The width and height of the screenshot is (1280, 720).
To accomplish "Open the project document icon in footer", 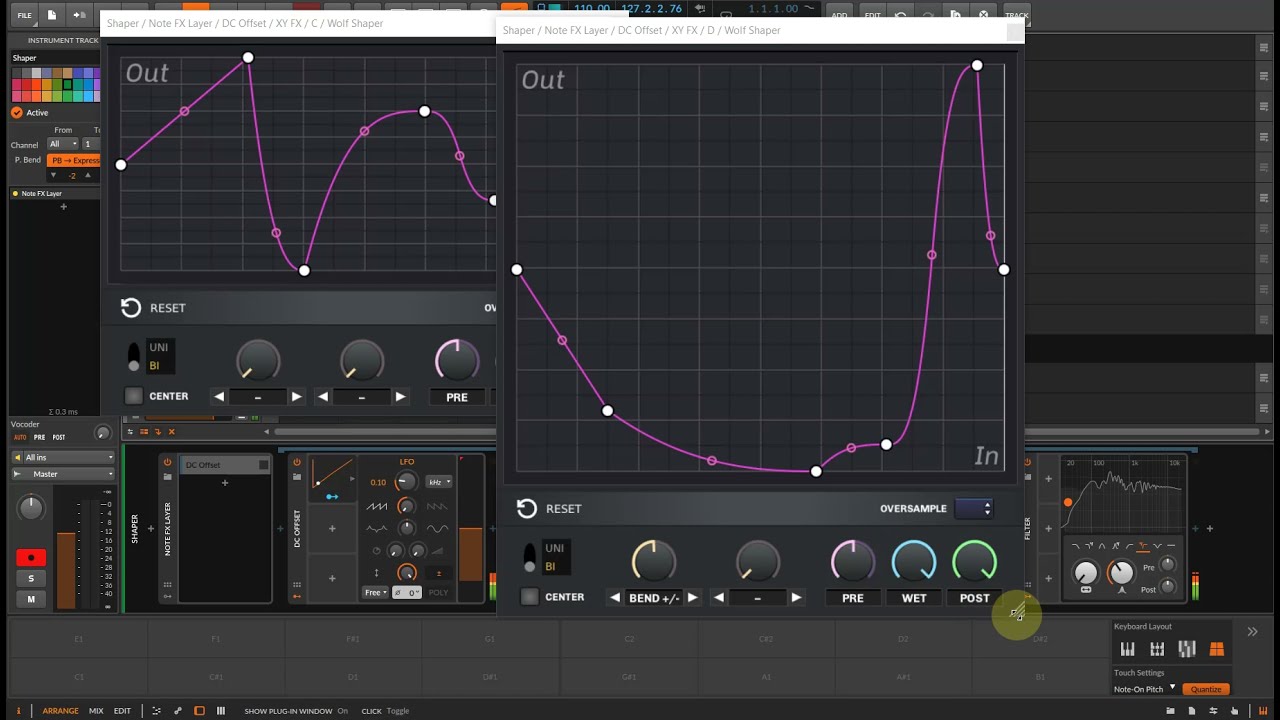I will coord(1192,711).
